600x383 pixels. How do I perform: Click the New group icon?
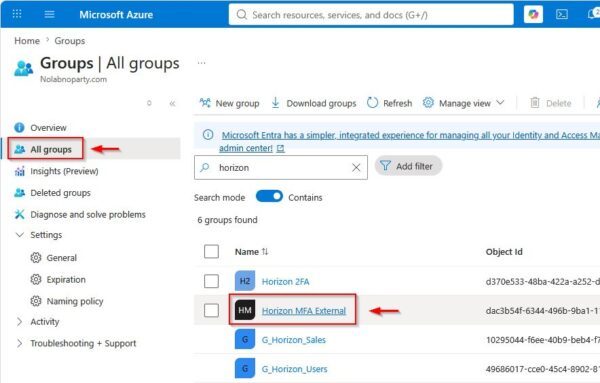coord(205,103)
